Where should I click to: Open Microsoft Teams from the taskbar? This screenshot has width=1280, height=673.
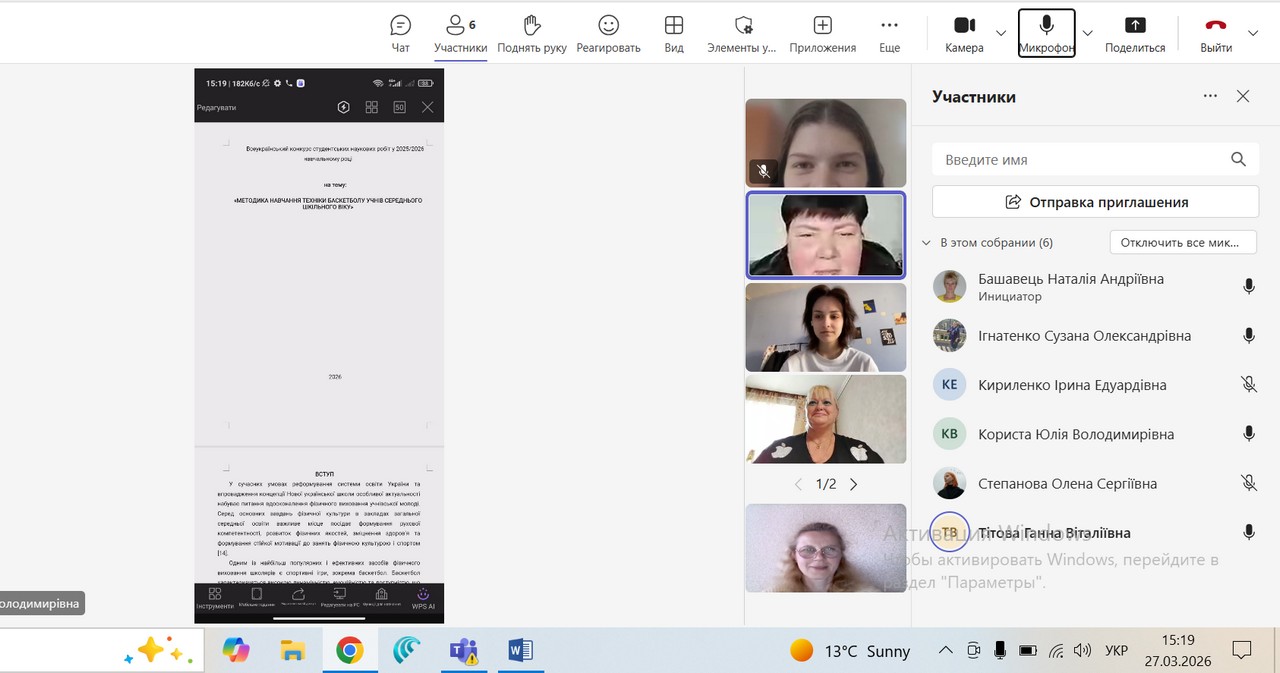coord(463,651)
